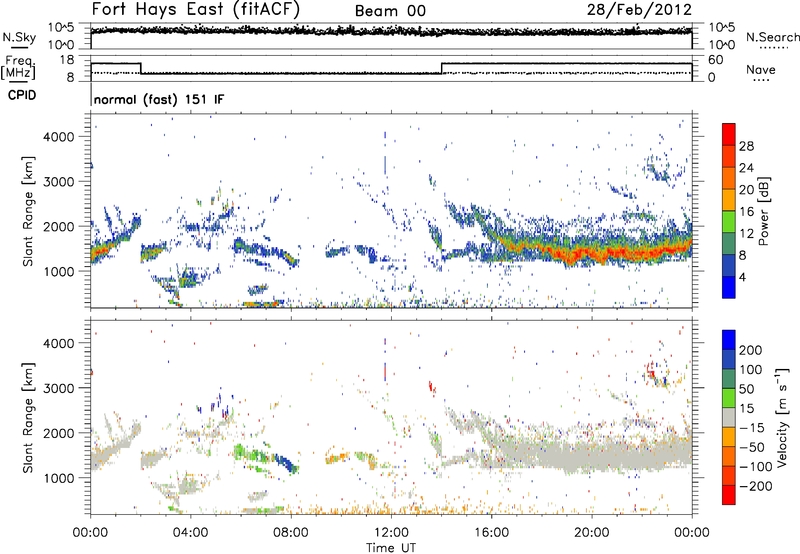Click the '18' label on the frequency axis
Screen dimensions: 800x554
click(x=66, y=60)
